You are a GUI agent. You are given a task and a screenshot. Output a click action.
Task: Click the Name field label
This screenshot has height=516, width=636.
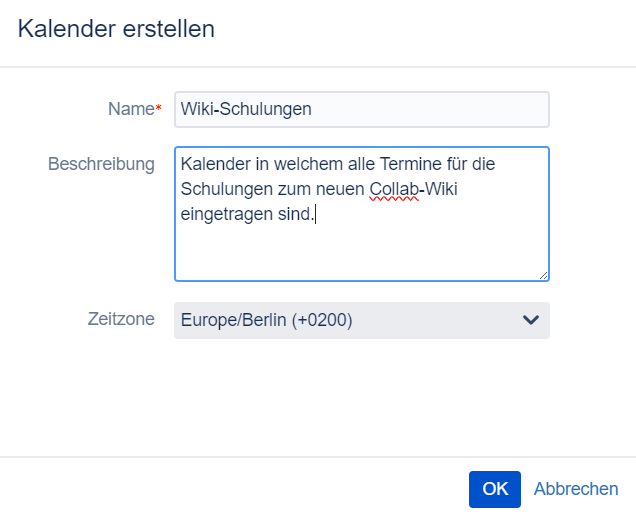tap(130, 109)
